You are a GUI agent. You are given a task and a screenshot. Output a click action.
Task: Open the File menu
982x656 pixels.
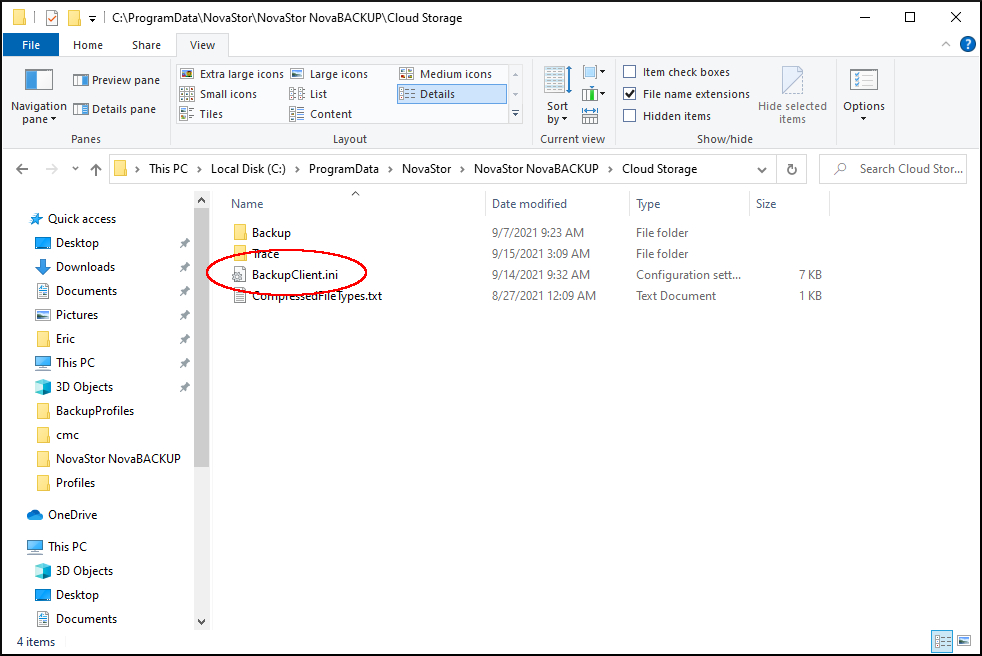[31, 45]
